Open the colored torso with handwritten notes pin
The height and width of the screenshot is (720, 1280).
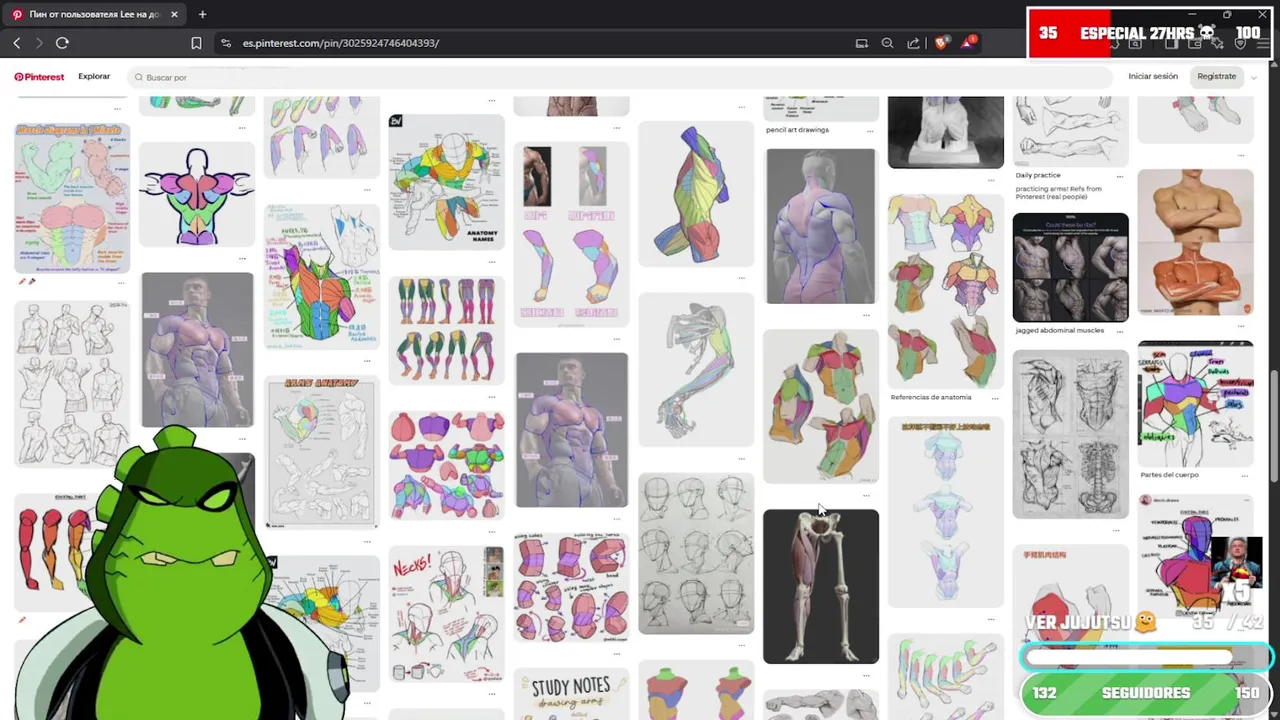(322, 277)
